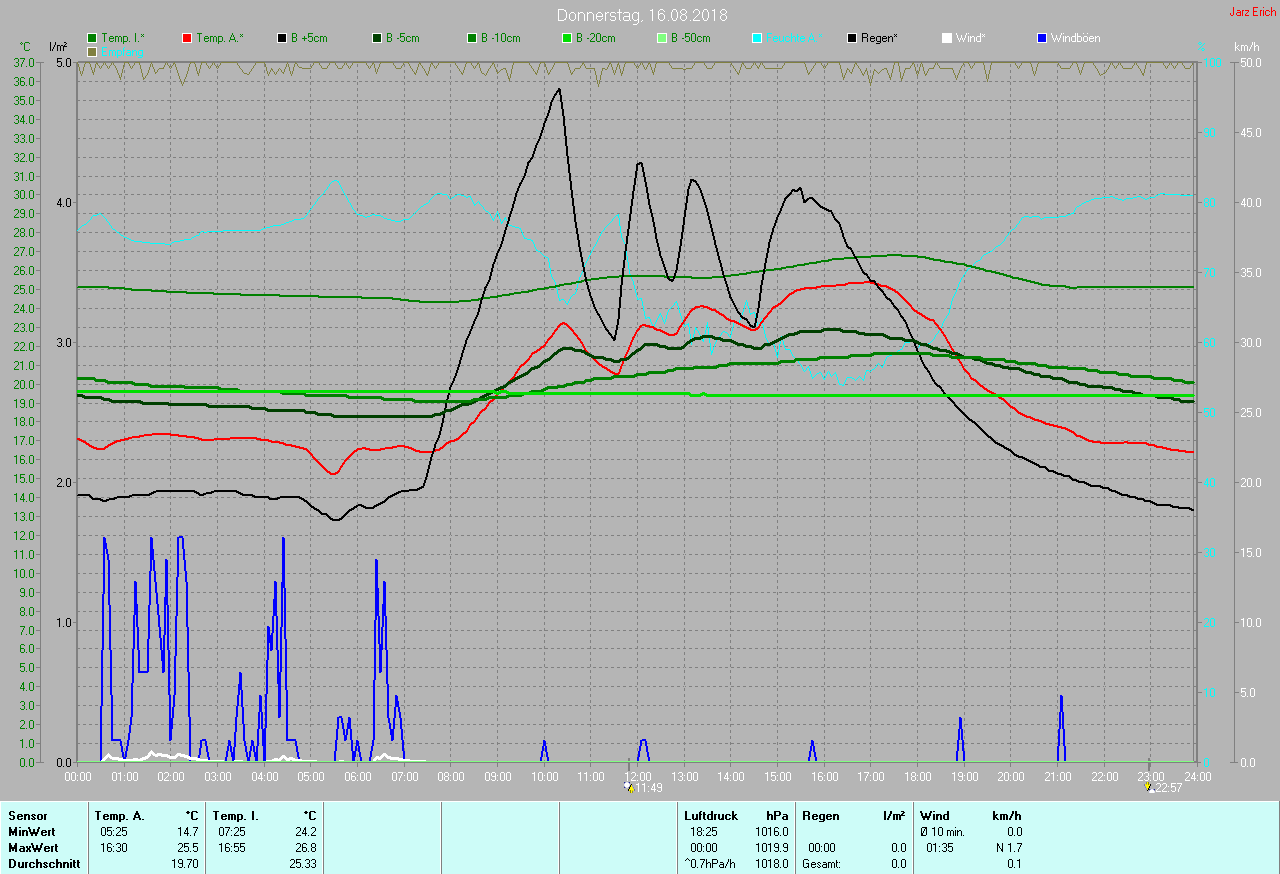Click the pressure value '1016.0'
The image size is (1280, 874).
pos(771,831)
